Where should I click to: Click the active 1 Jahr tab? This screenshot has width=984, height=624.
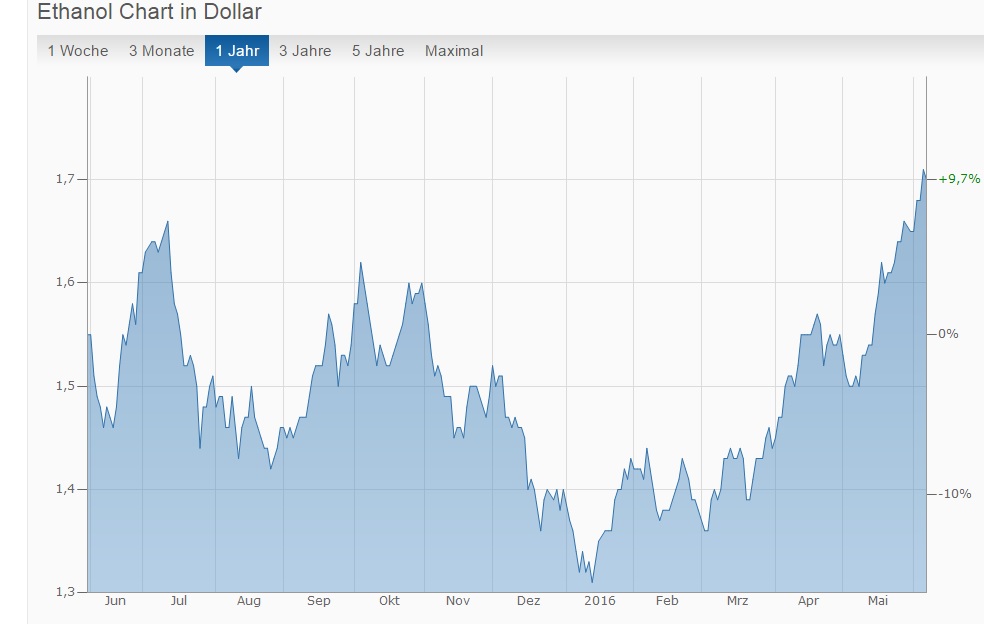(x=237, y=51)
